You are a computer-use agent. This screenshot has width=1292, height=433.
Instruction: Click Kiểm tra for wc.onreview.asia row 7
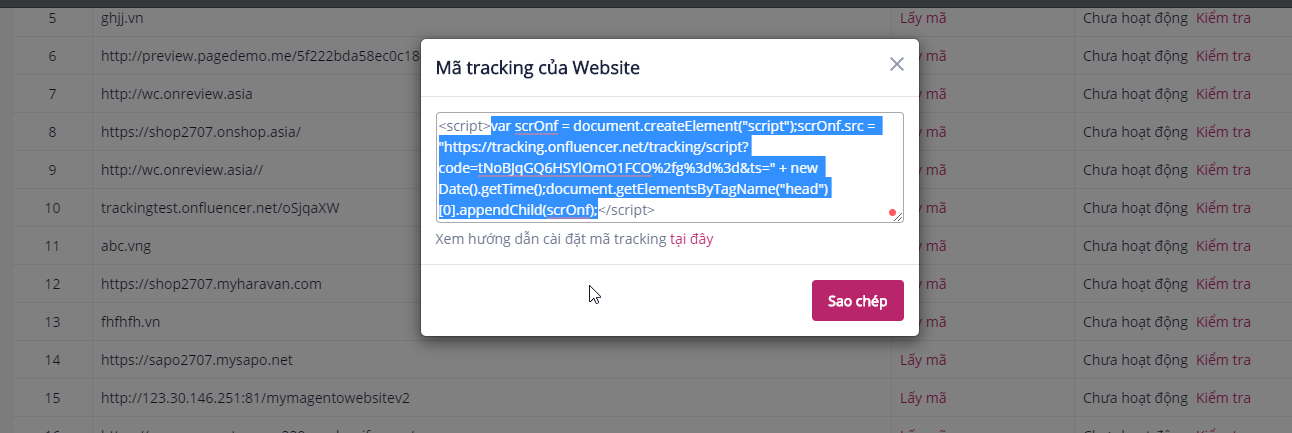[1223, 94]
